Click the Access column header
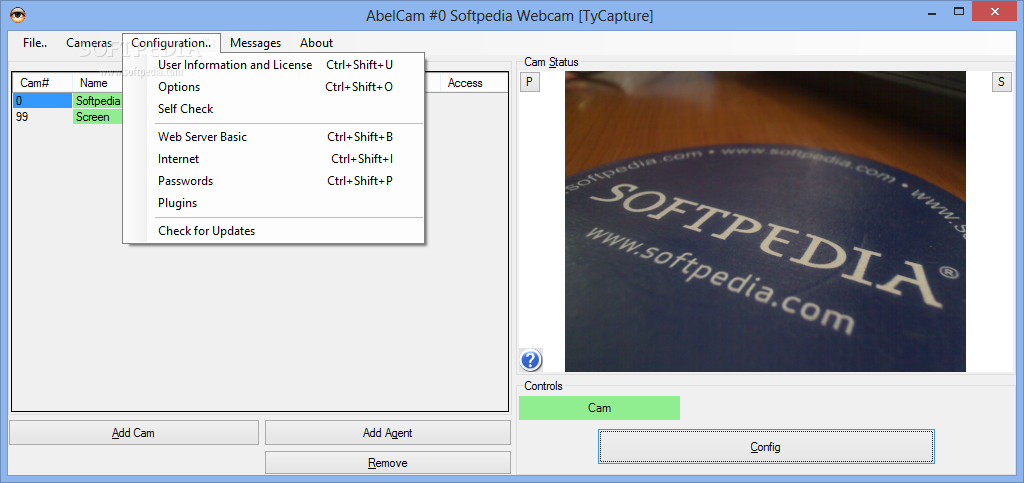This screenshot has width=1024, height=483. pos(473,83)
